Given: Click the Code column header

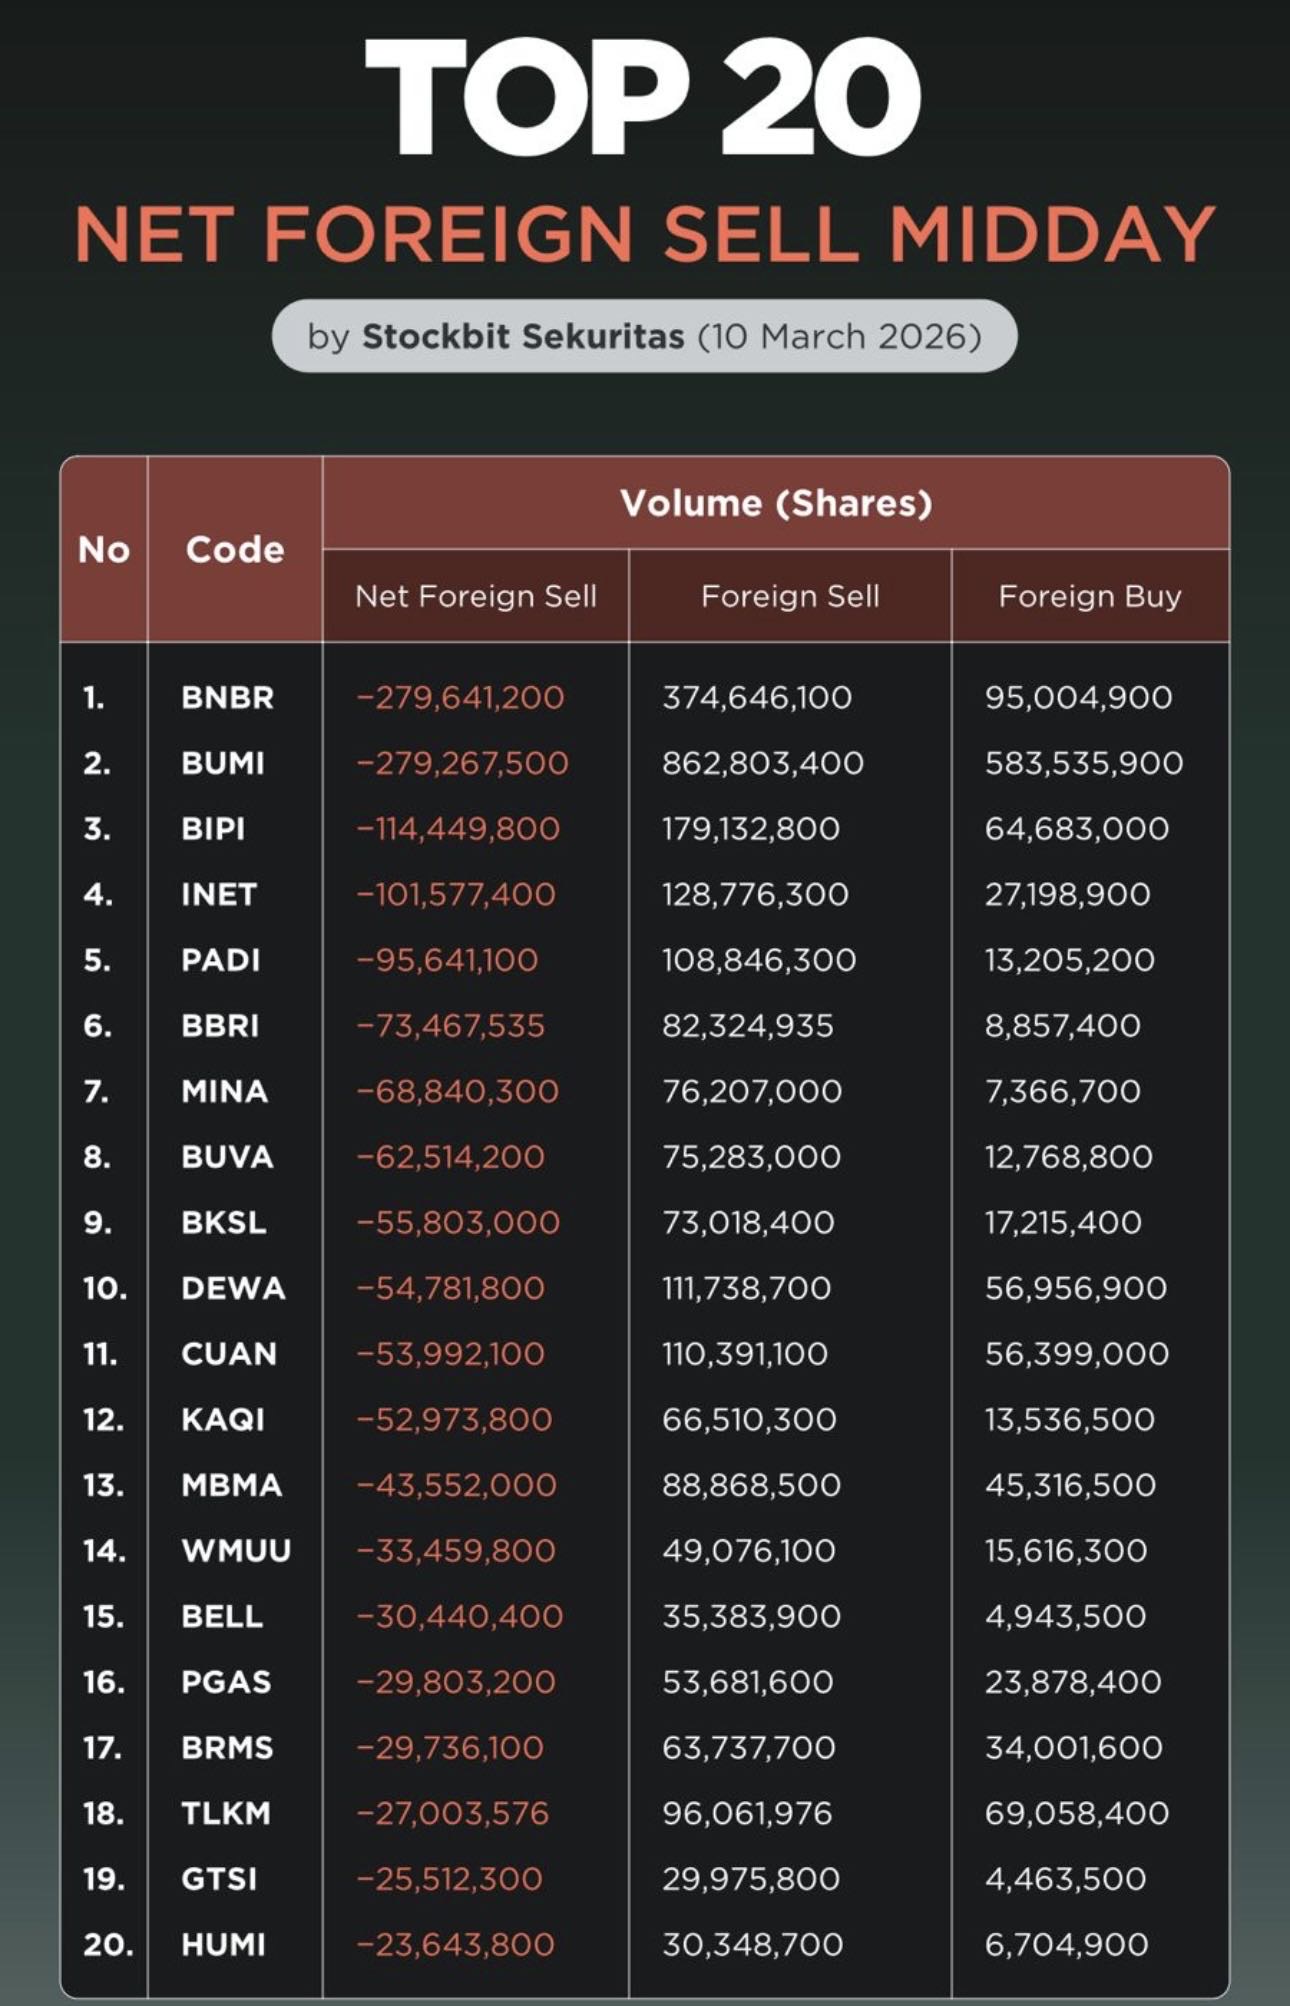Looking at the screenshot, I should (235, 549).
